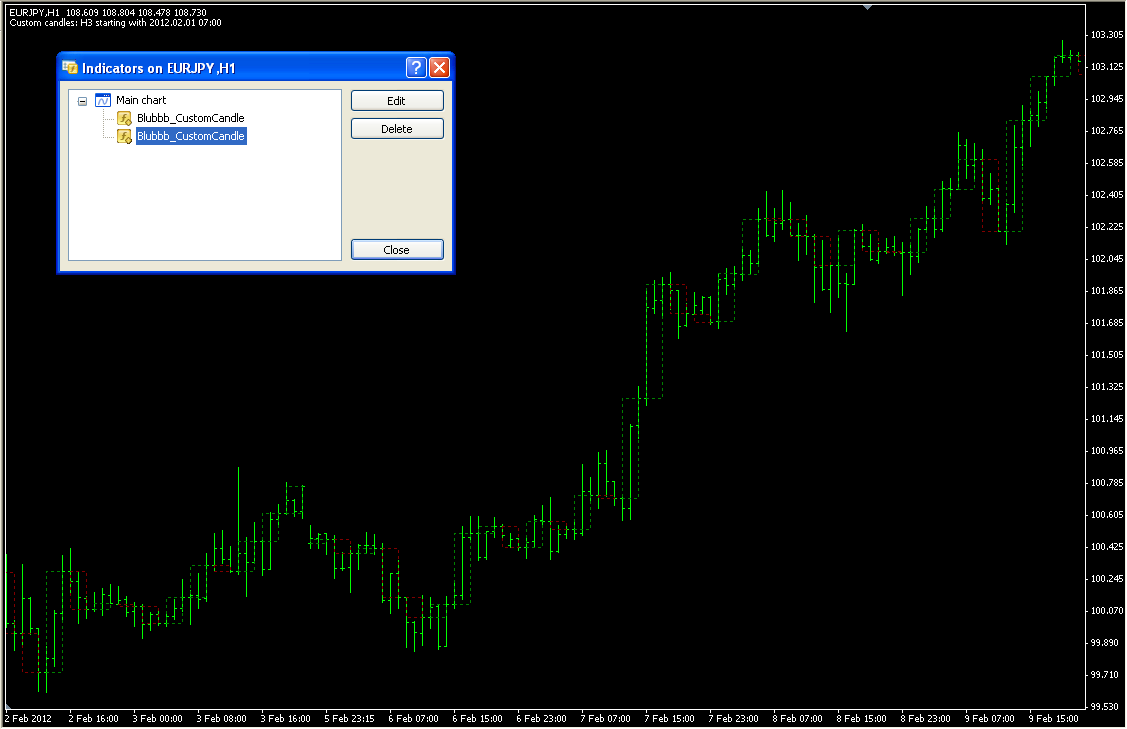Collapse the Main chart tree node
The image size is (1127, 729).
point(82,100)
